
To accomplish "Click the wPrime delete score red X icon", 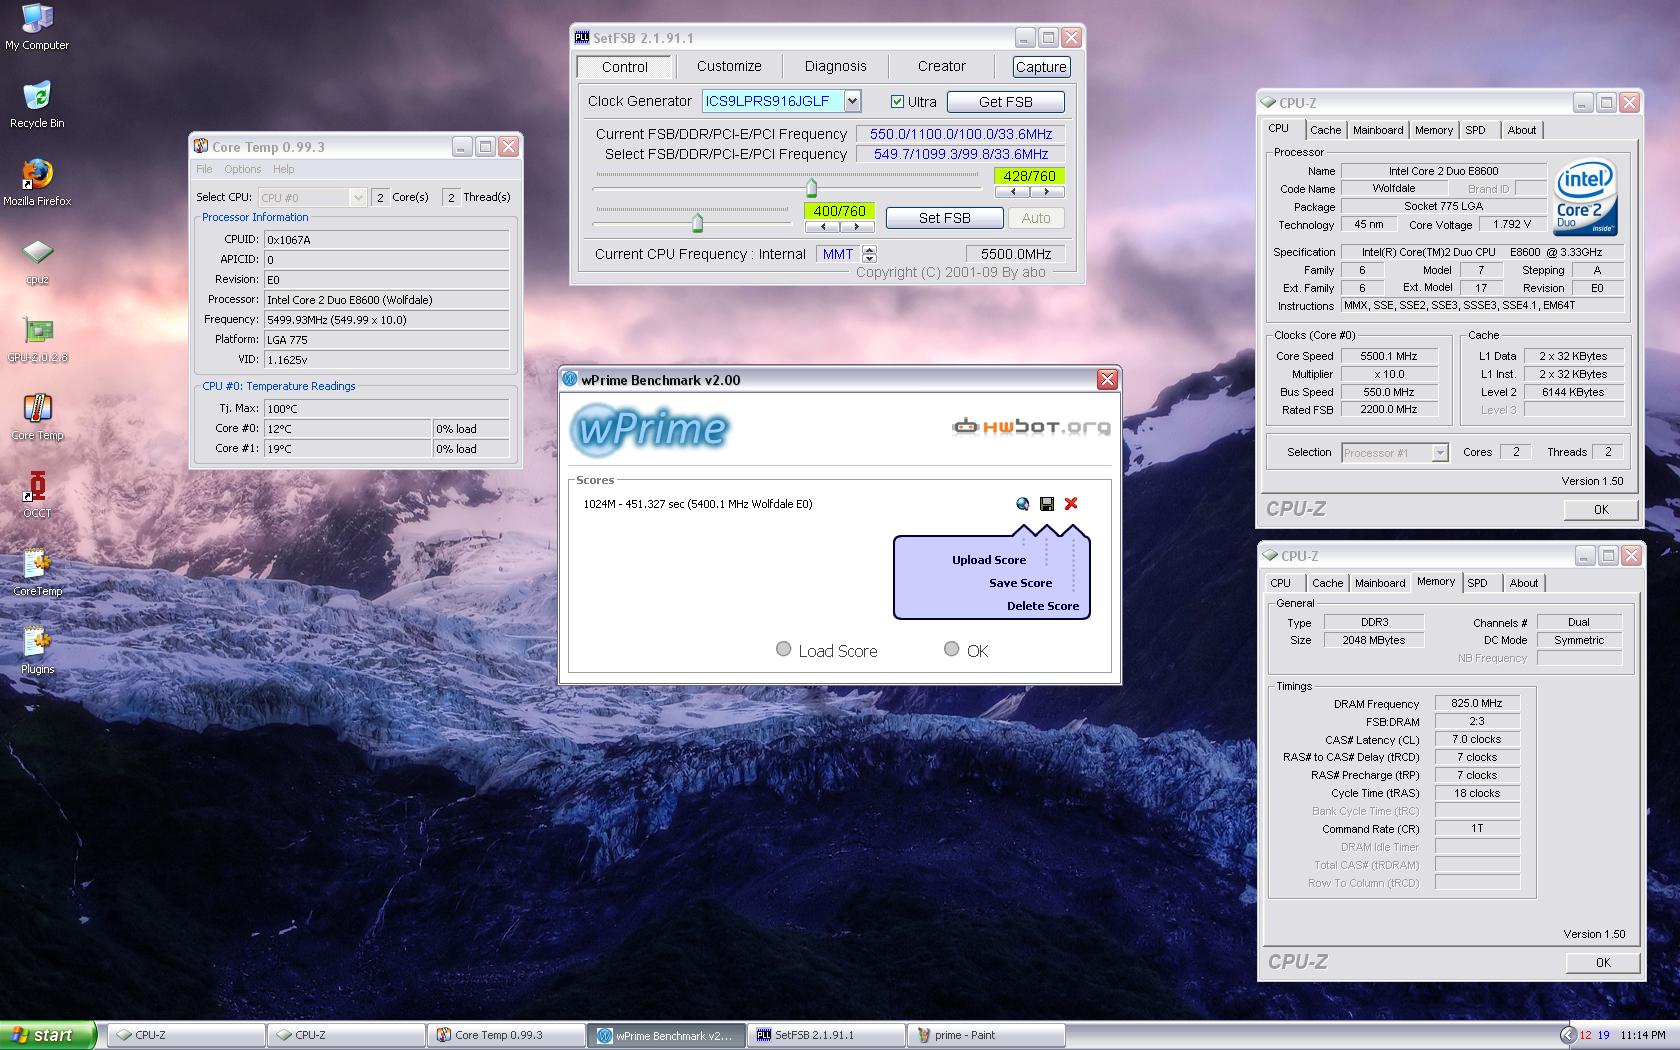I will point(1071,504).
